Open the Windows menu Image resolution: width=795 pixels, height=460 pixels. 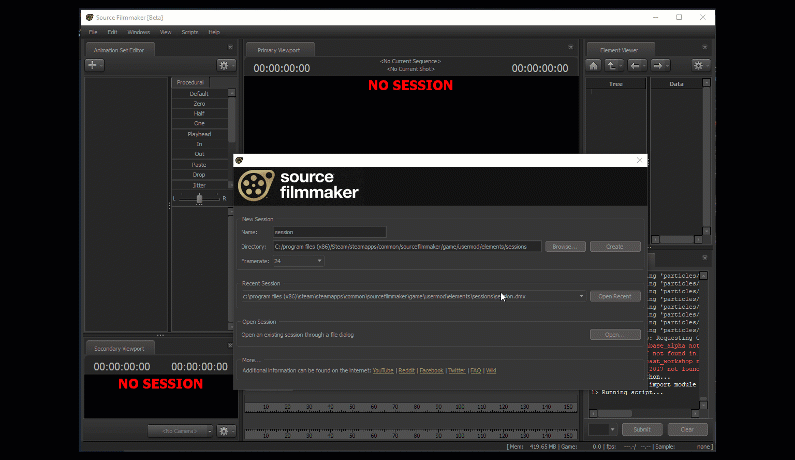[138, 32]
